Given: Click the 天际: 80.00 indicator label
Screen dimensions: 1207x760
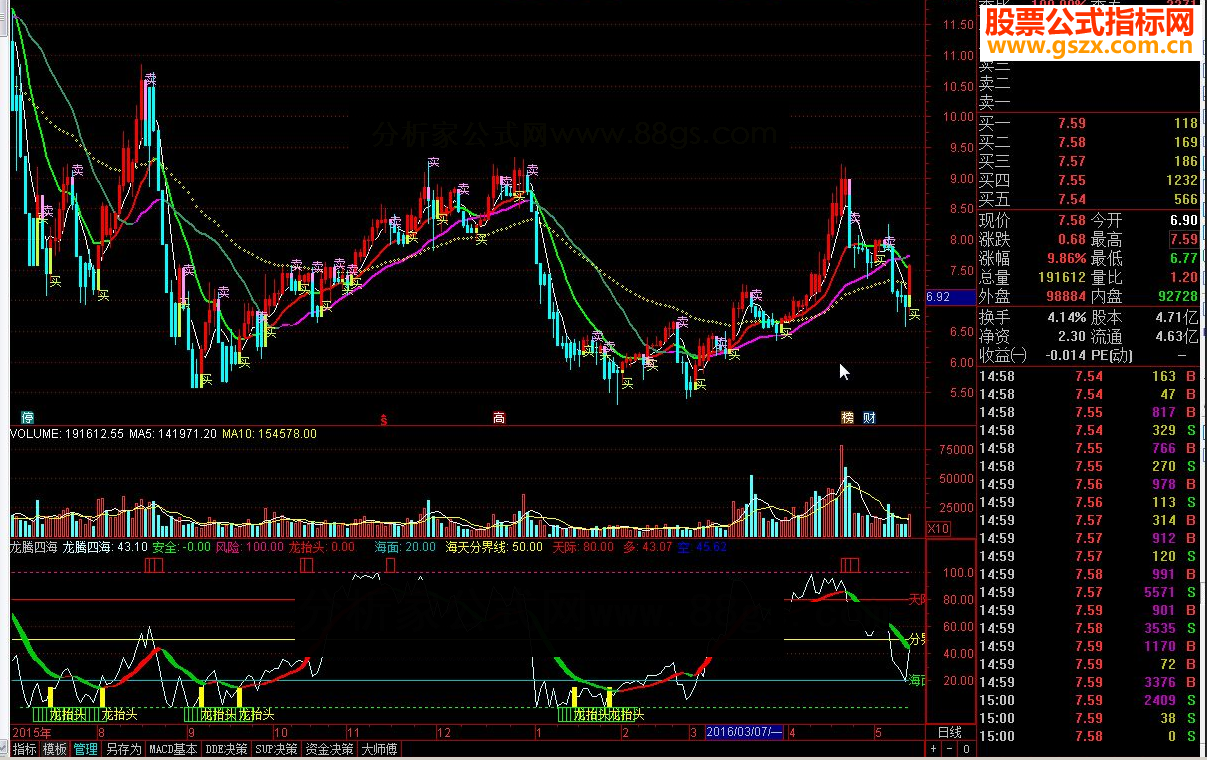Looking at the screenshot, I should click(x=583, y=547).
